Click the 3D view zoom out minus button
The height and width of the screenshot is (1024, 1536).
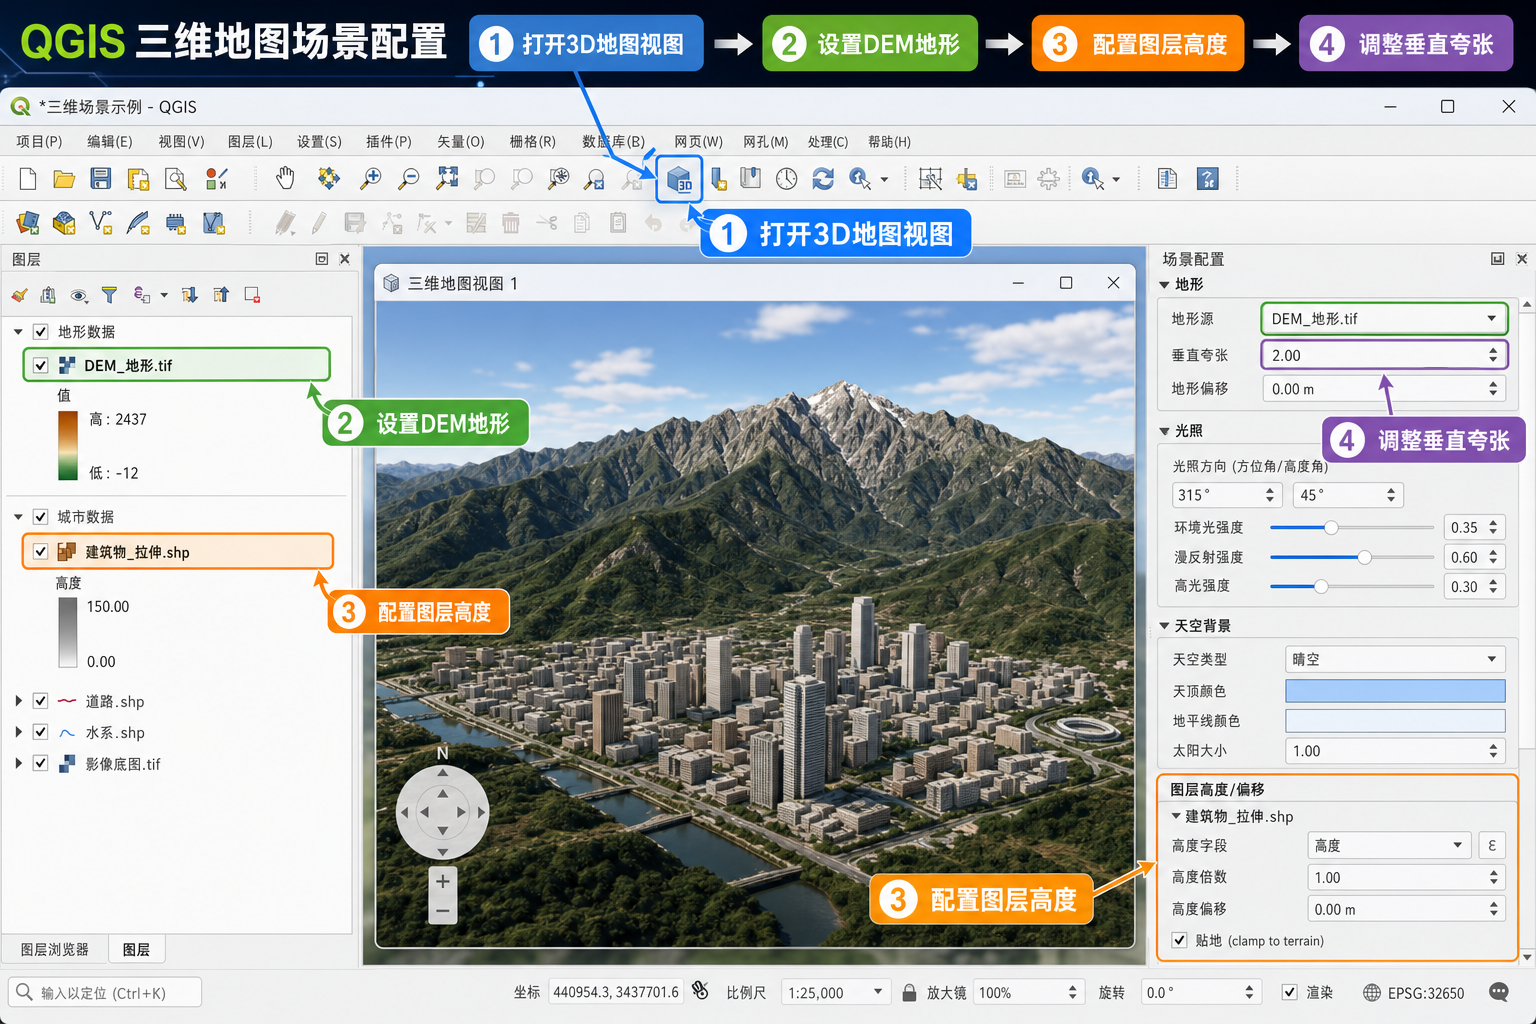click(443, 910)
